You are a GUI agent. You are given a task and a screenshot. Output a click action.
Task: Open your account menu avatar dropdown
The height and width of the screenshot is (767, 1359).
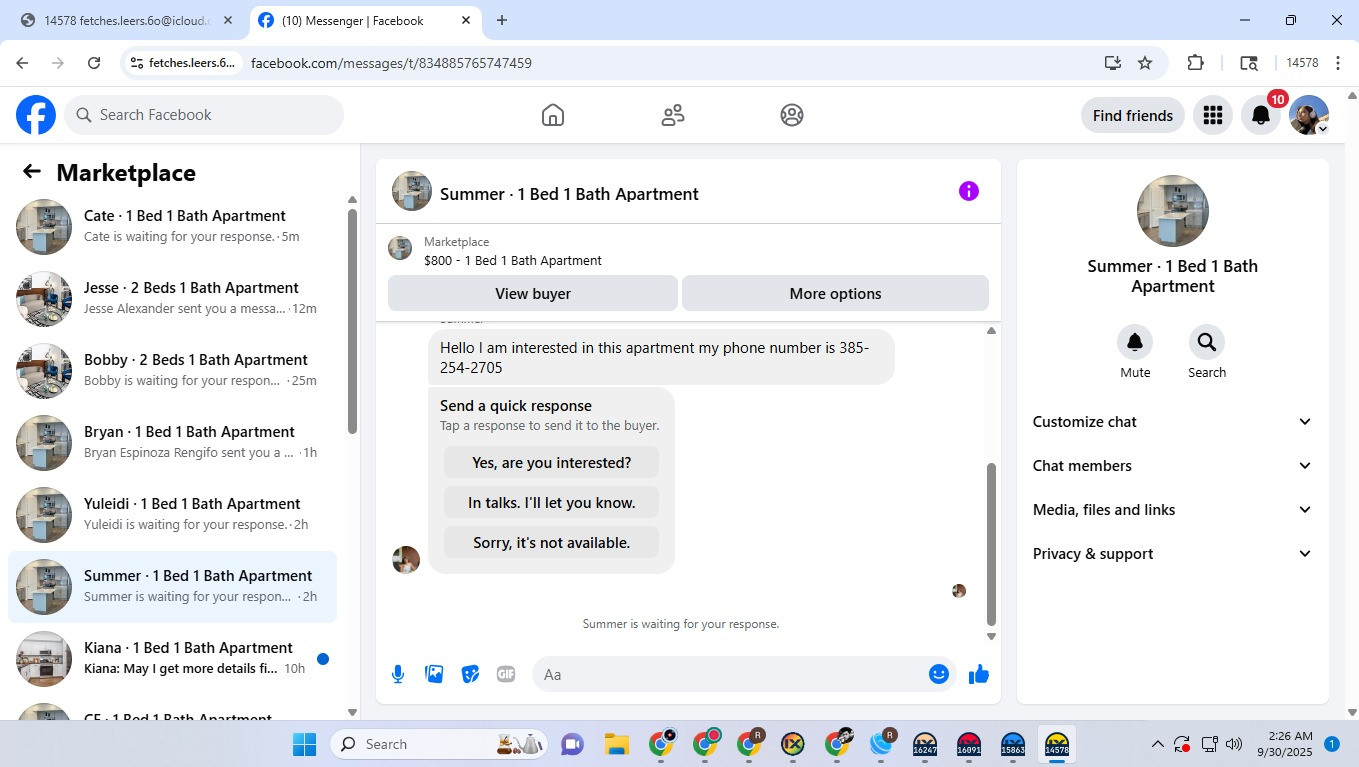click(1309, 115)
